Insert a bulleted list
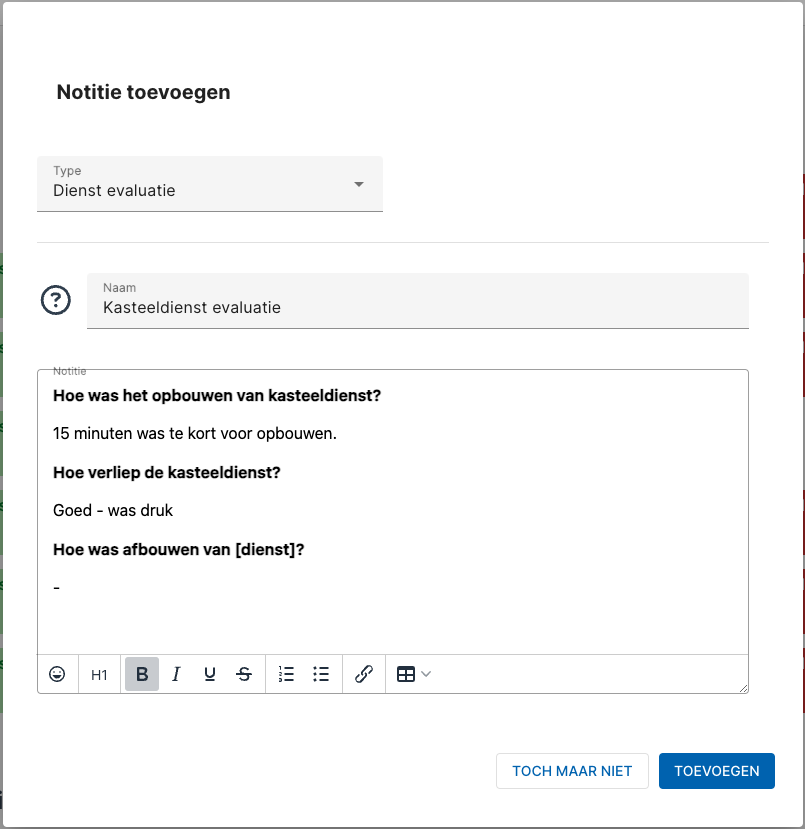The image size is (805, 829). point(321,674)
